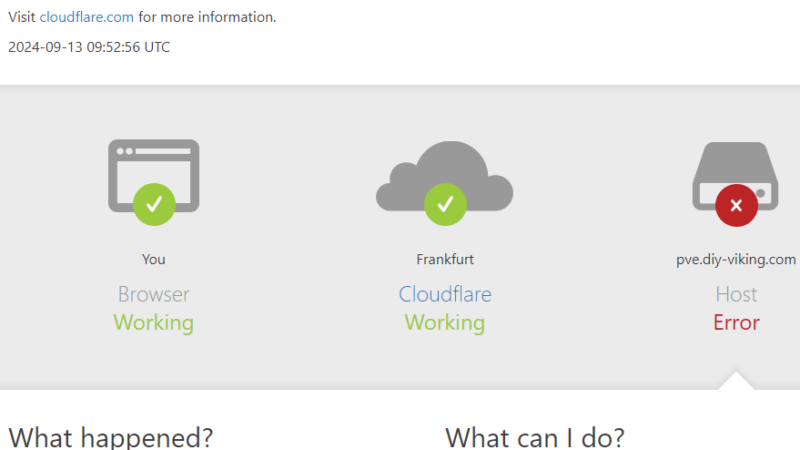Image resolution: width=800 pixels, height=450 pixels.
Task: Select the timestamp 2024-09-13 09:52:56 UTC
Action: coord(89,47)
